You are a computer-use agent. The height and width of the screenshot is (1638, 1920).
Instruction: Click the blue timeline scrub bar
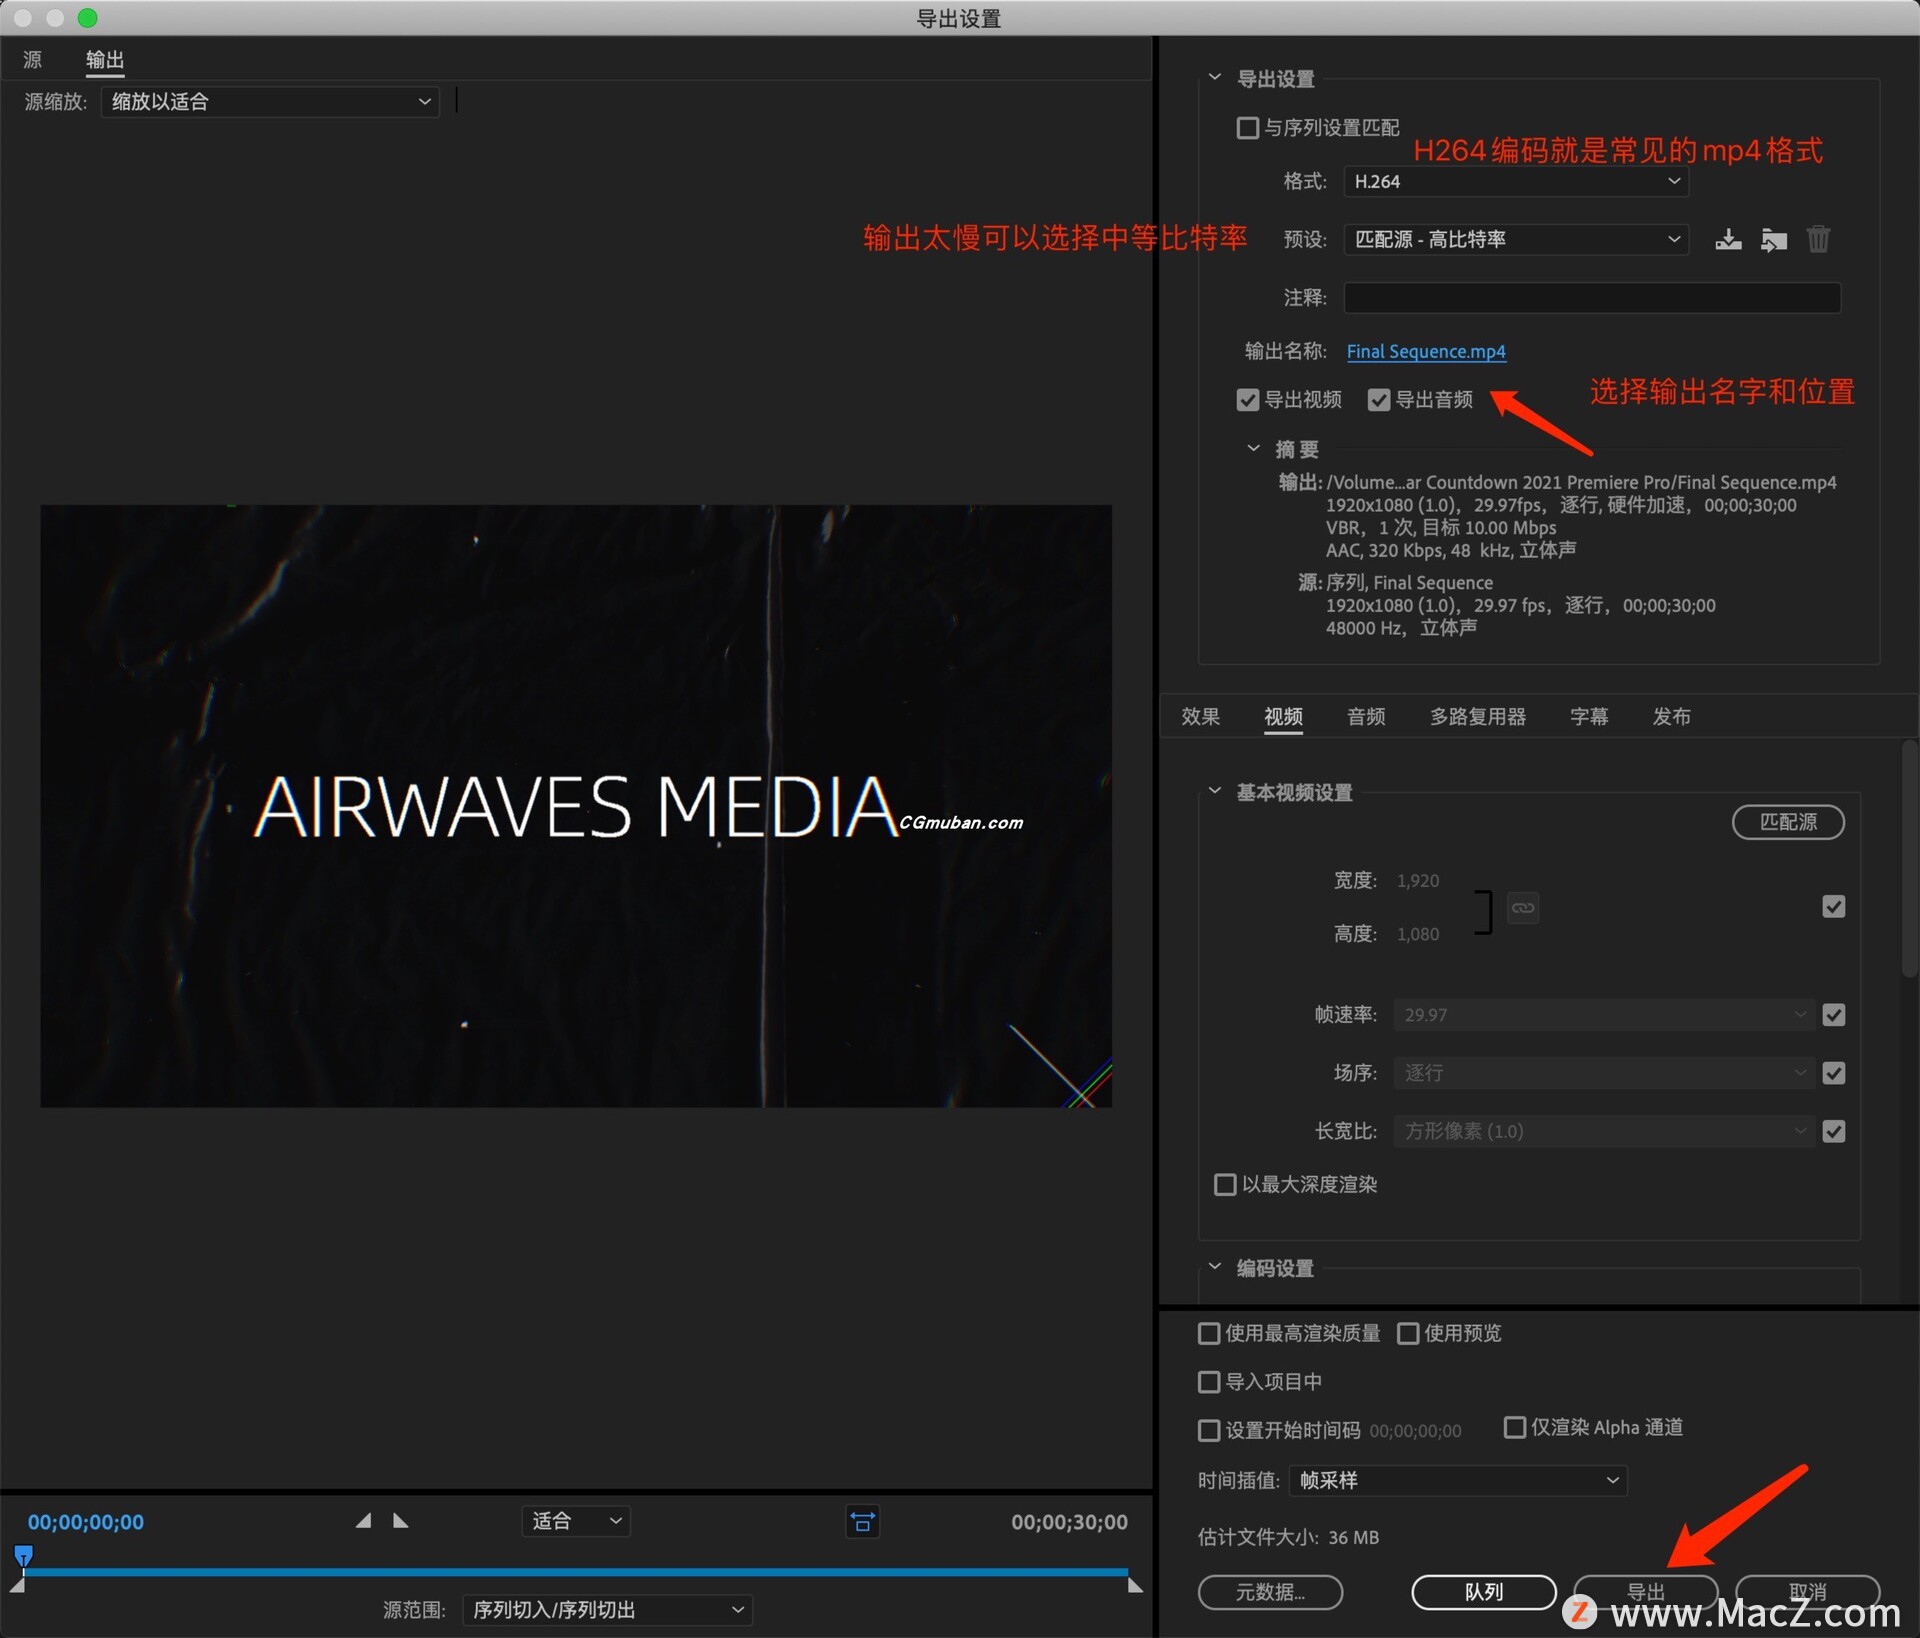coord(576,1572)
